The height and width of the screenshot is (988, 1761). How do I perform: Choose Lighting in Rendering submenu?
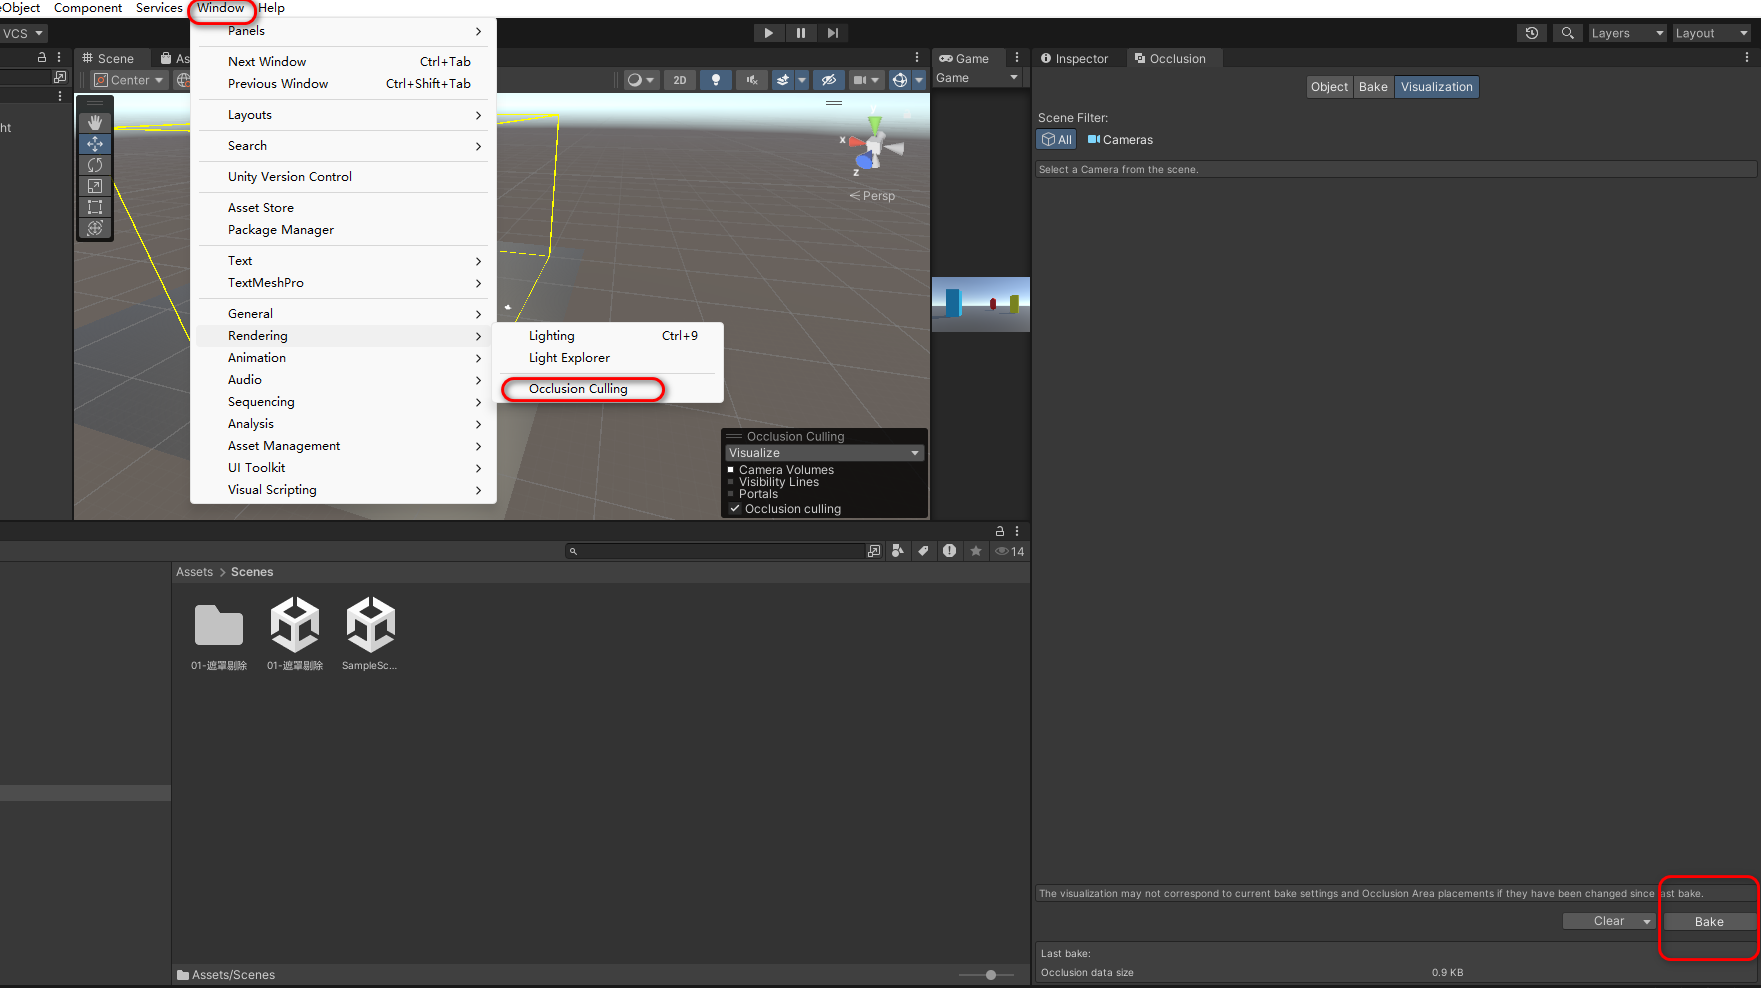pos(607,336)
